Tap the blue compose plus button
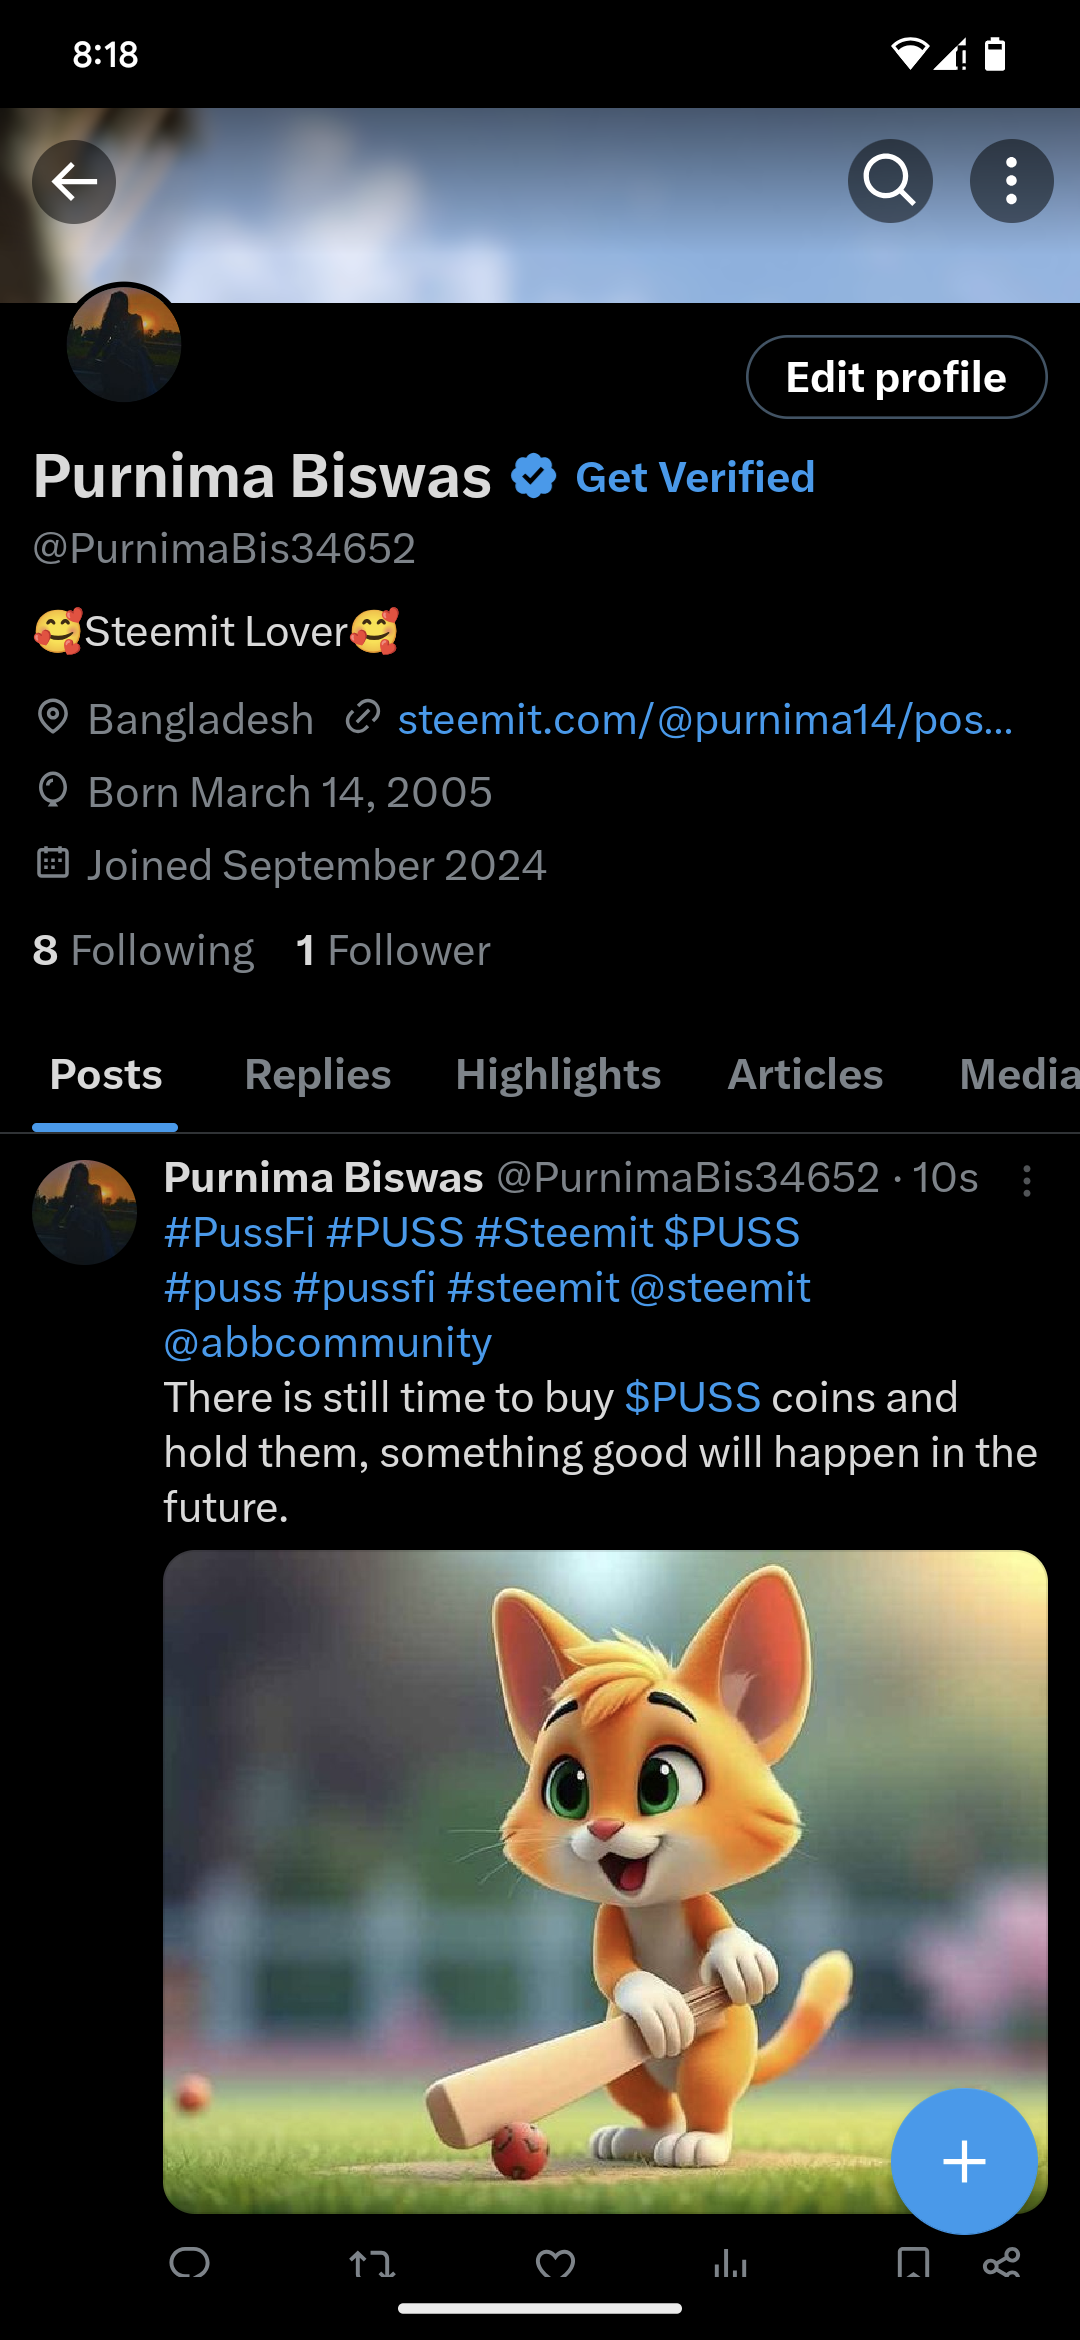The image size is (1080, 2340). (964, 2161)
